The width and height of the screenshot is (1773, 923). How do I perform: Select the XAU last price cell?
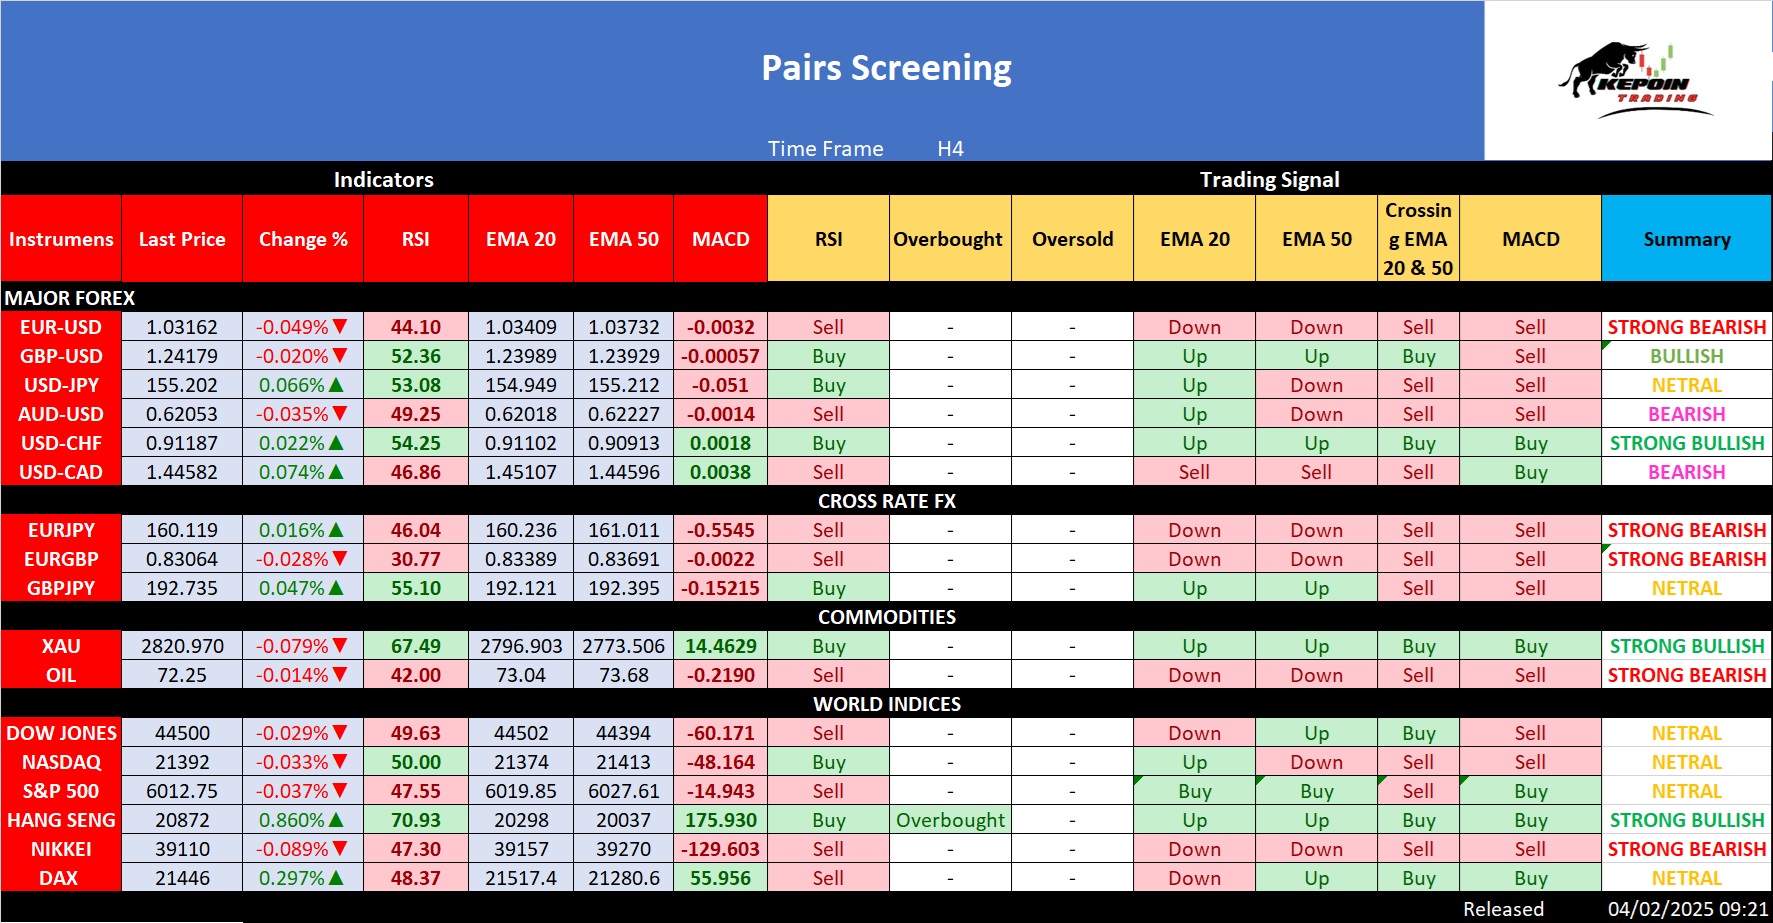(182, 646)
